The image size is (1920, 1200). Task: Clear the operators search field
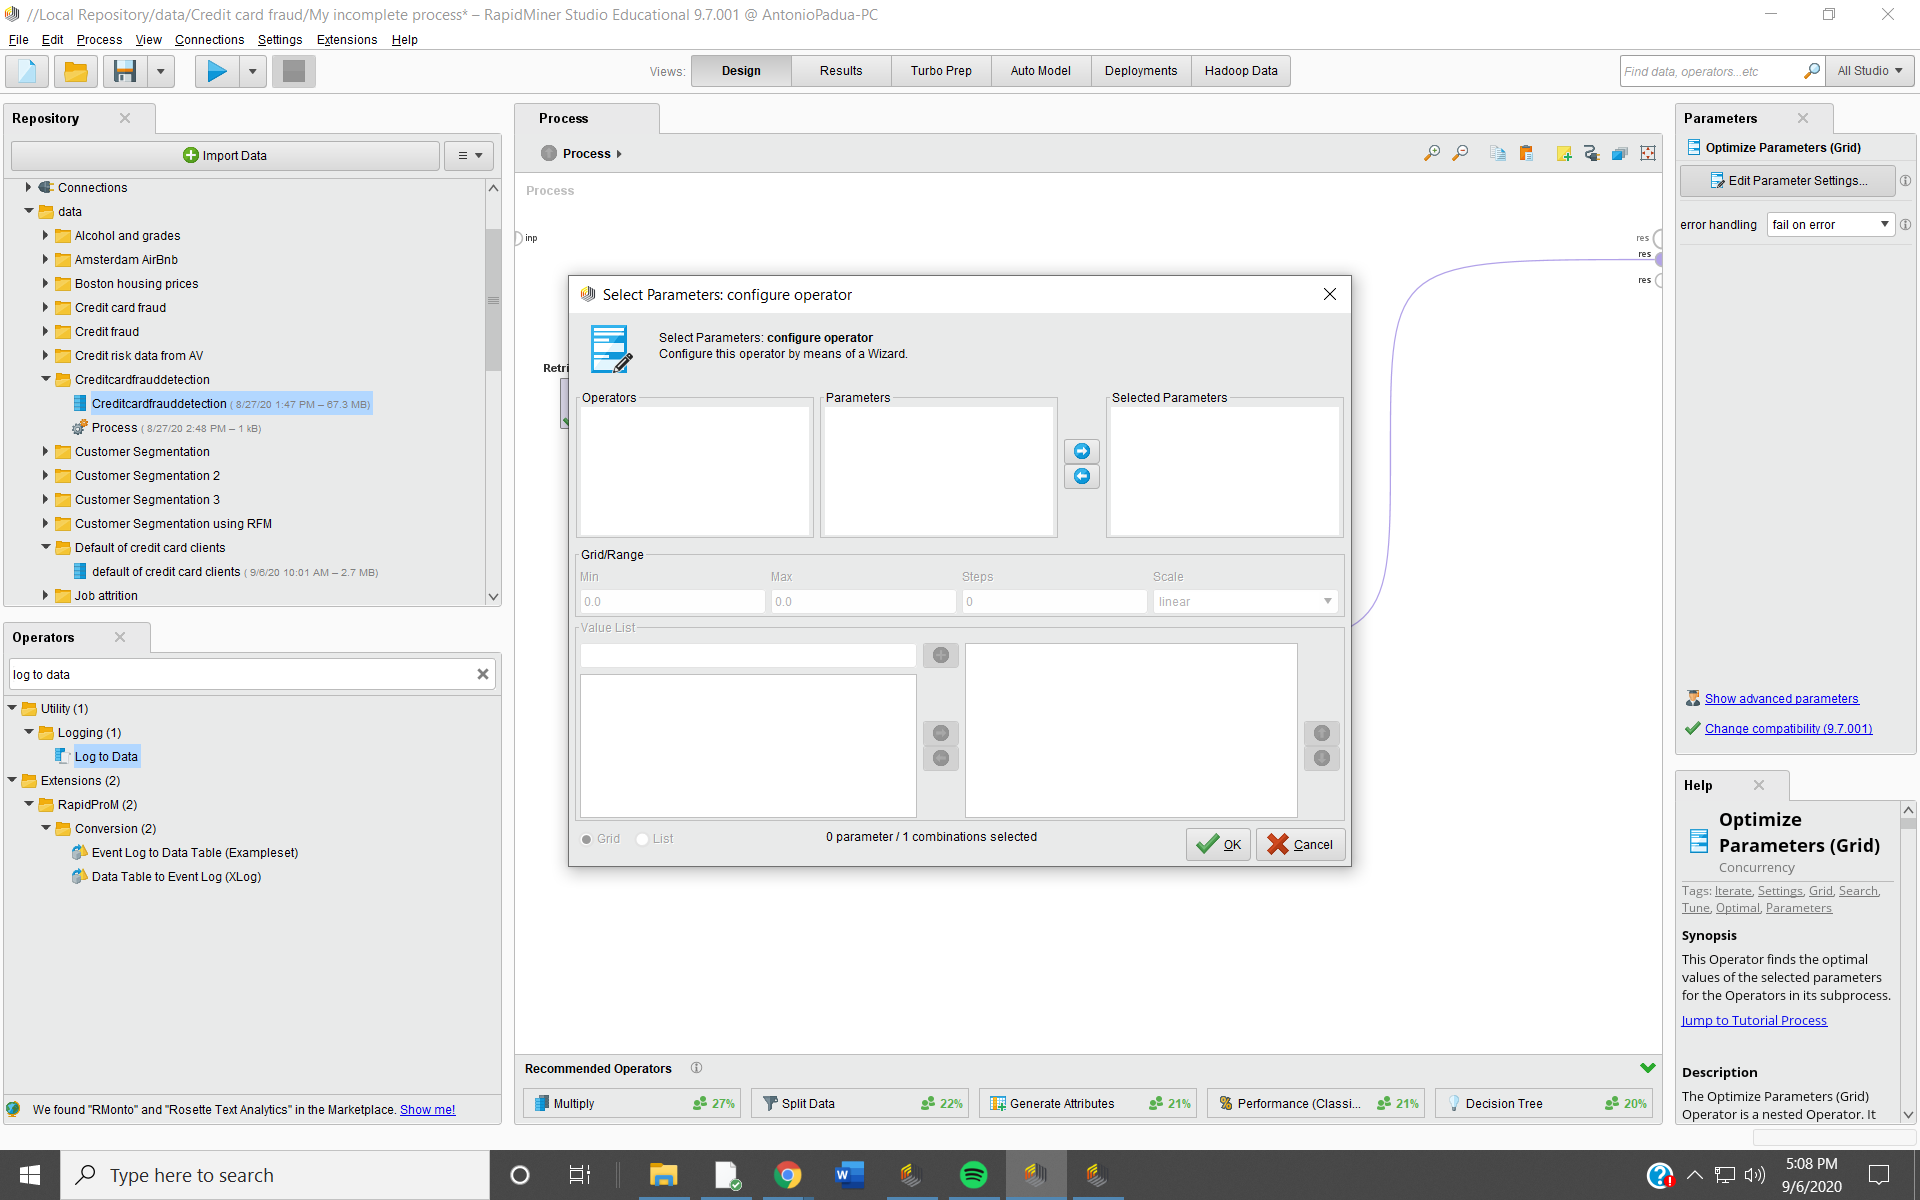[x=483, y=674]
